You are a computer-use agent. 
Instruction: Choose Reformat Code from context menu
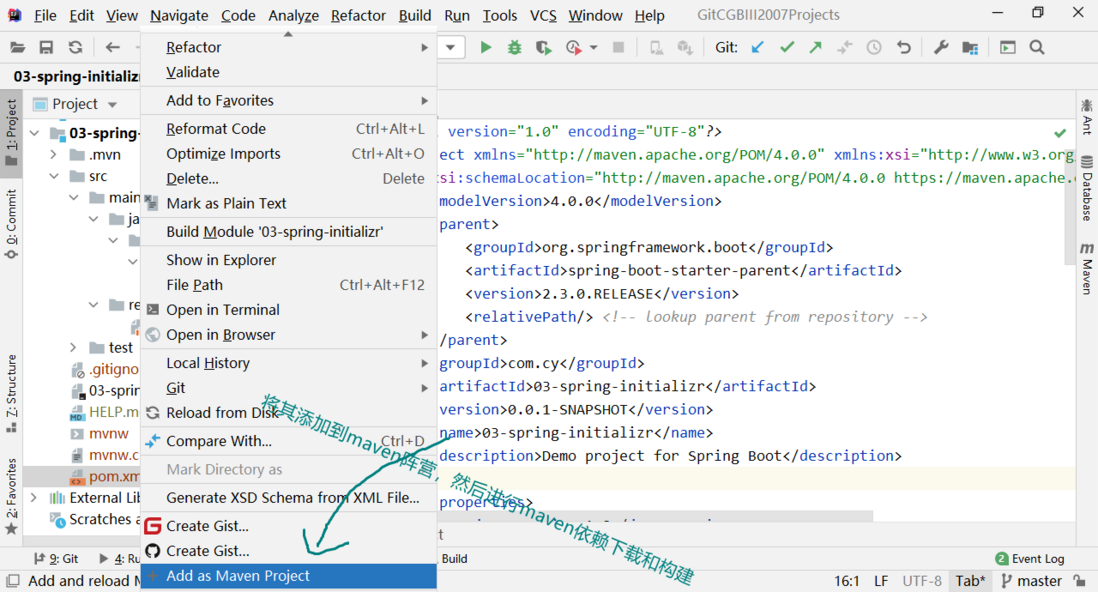coord(289,129)
